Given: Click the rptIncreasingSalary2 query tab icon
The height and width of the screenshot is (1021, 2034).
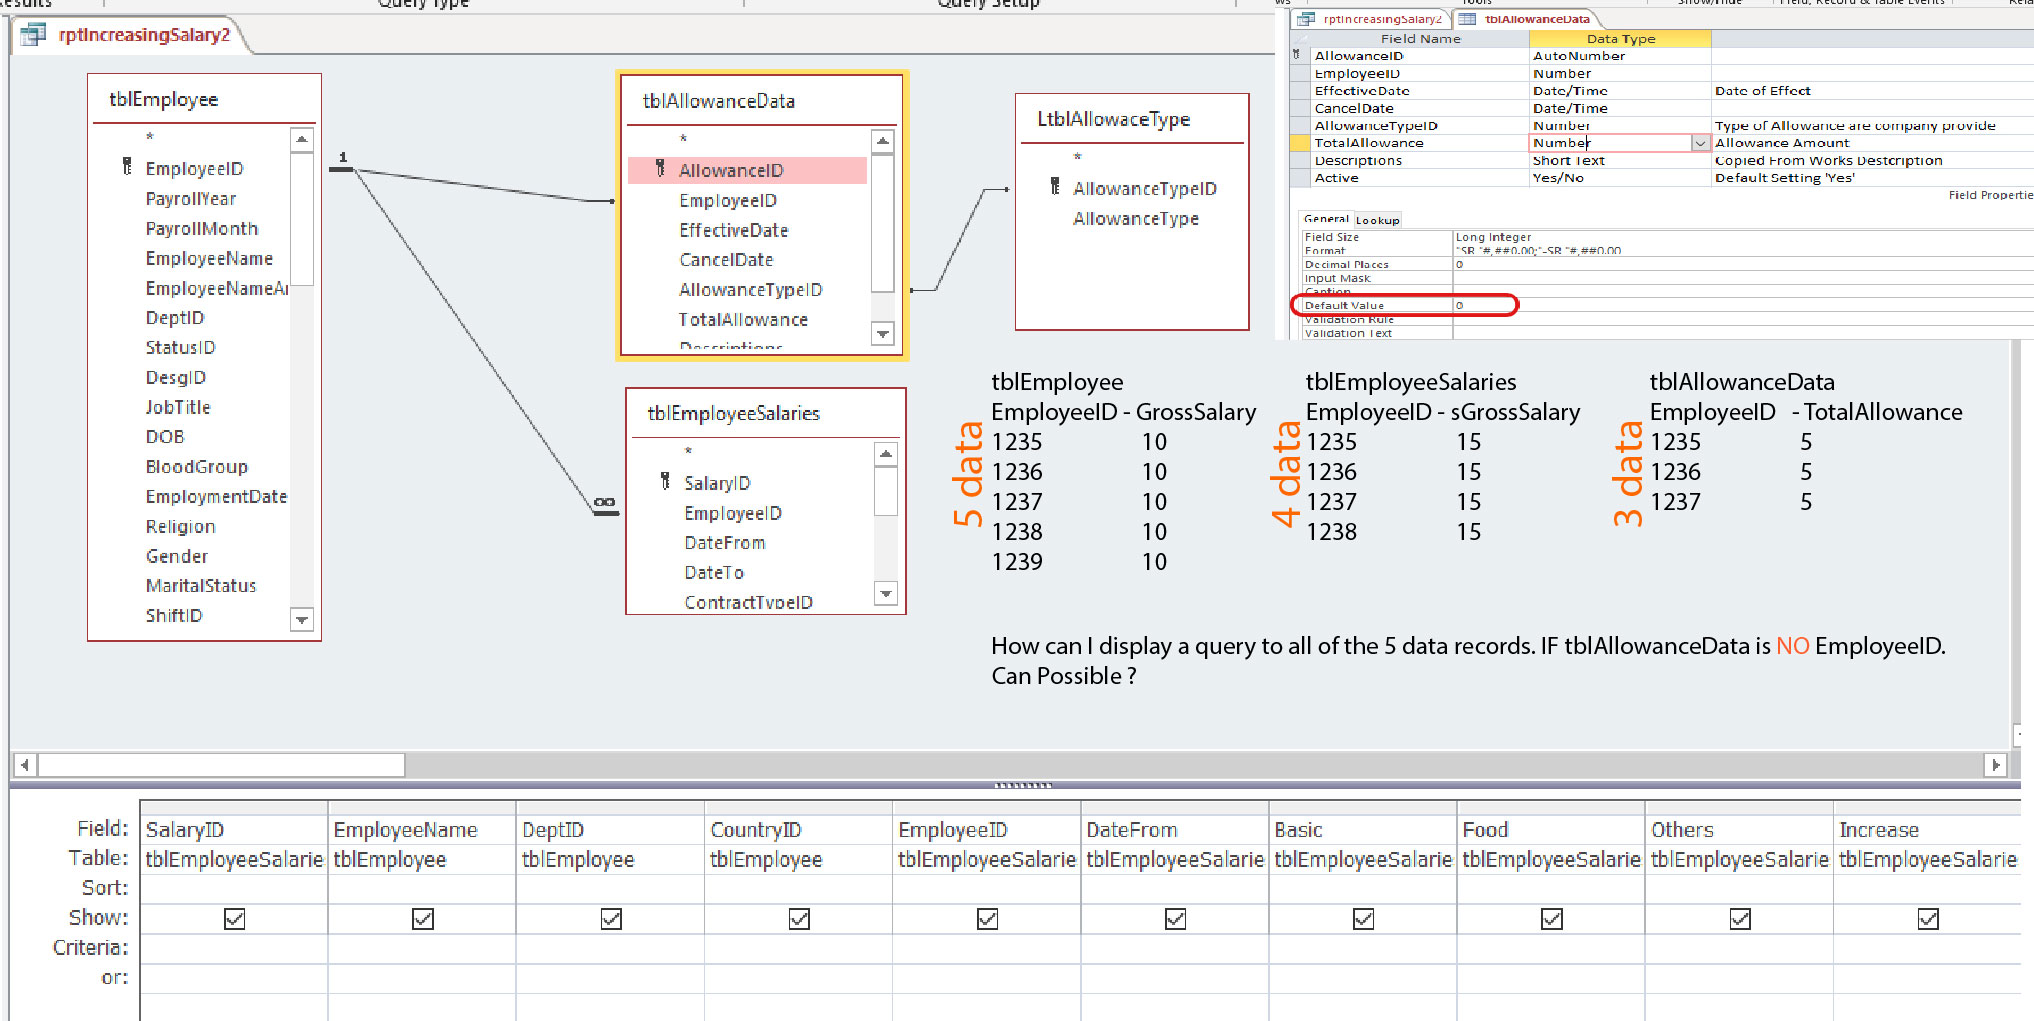Looking at the screenshot, I should tap(33, 35).
